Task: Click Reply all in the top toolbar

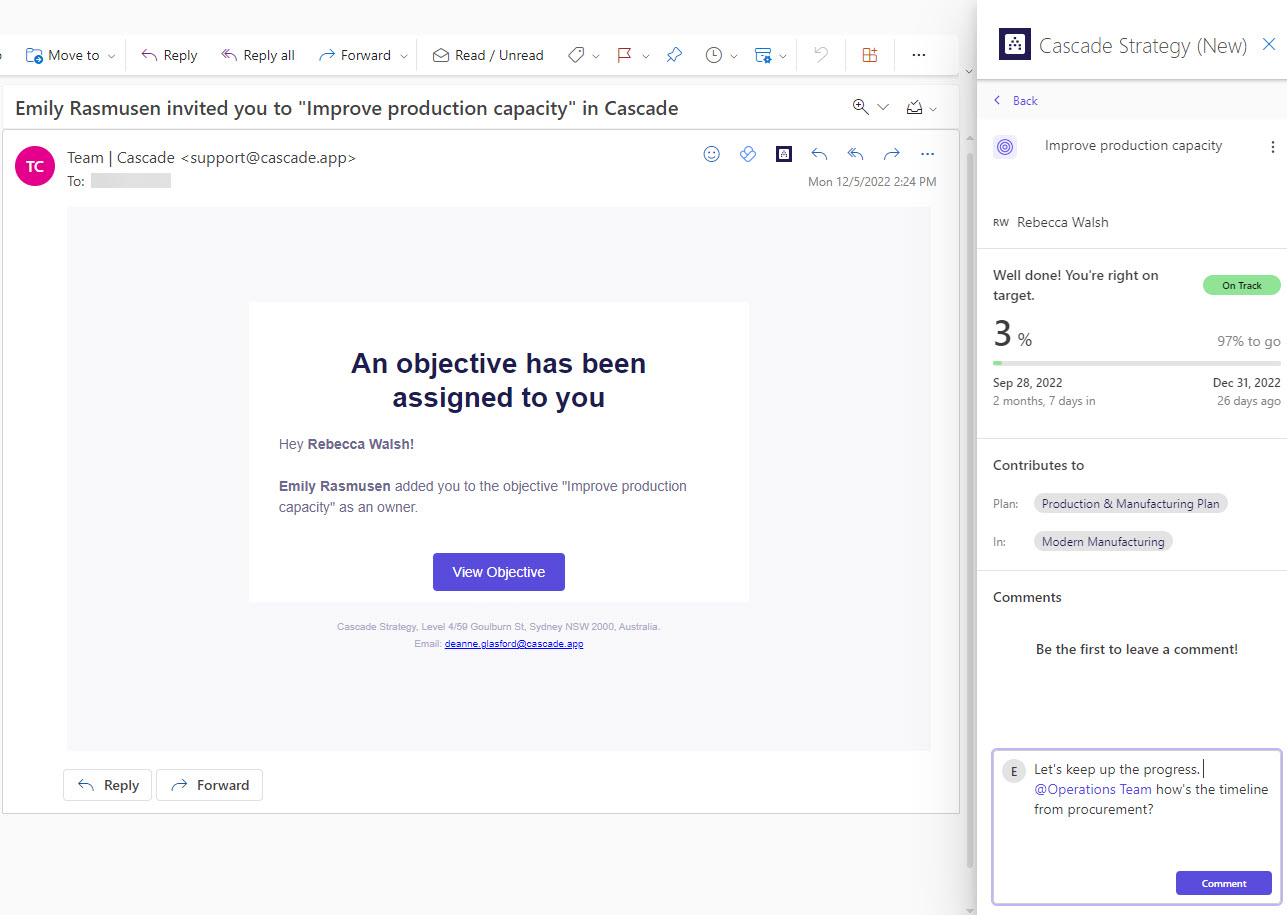Action: [x=258, y=55]
